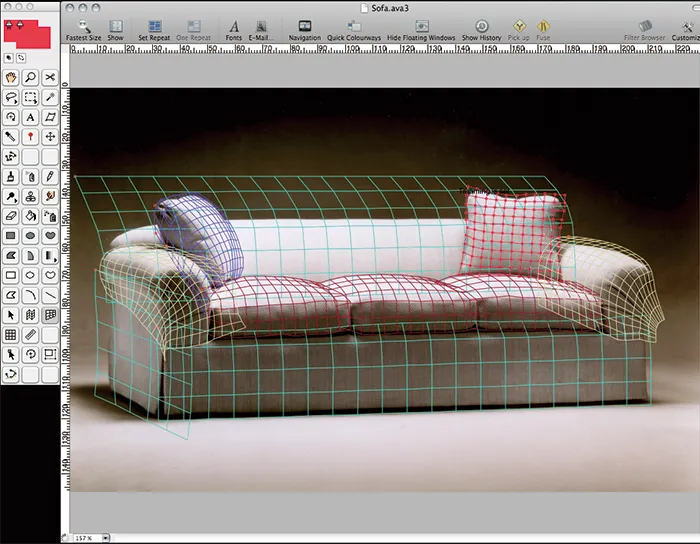
Task: Click One Repeat in the toolbar
Action: coord(193,31)
